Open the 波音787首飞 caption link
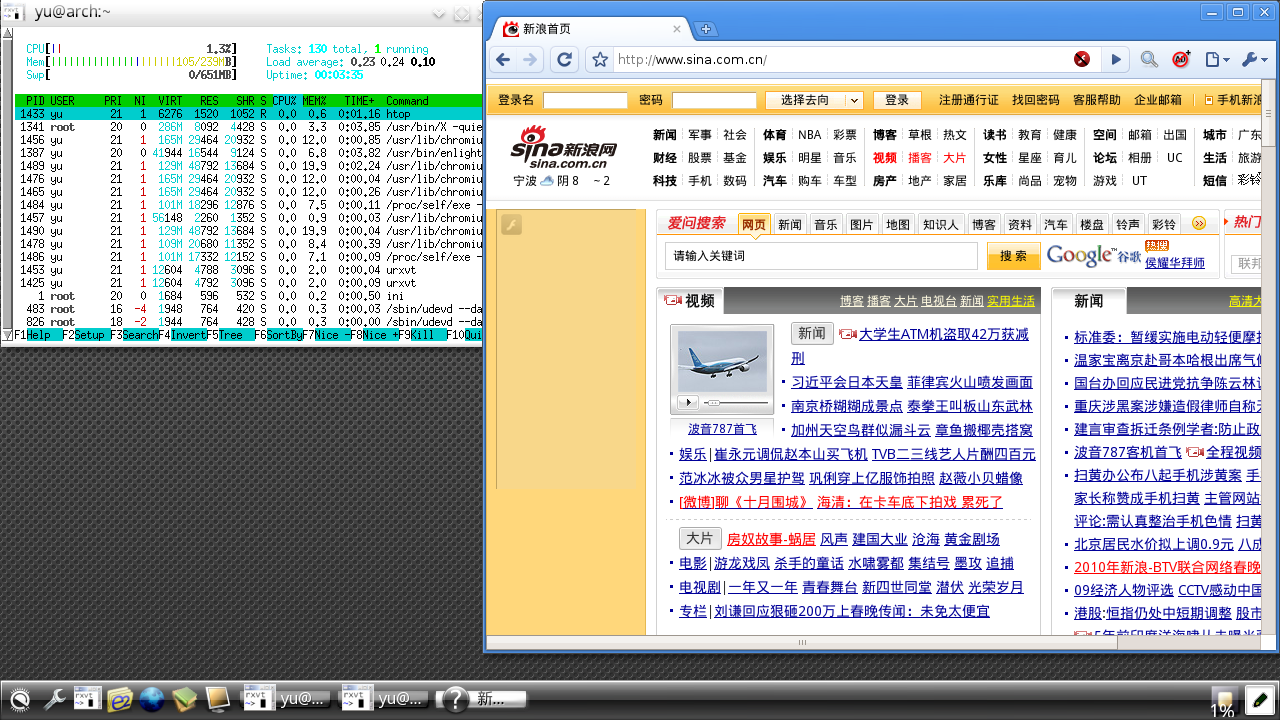The image size is (1280, 720). pyautogui.click(x=722, y=429)
